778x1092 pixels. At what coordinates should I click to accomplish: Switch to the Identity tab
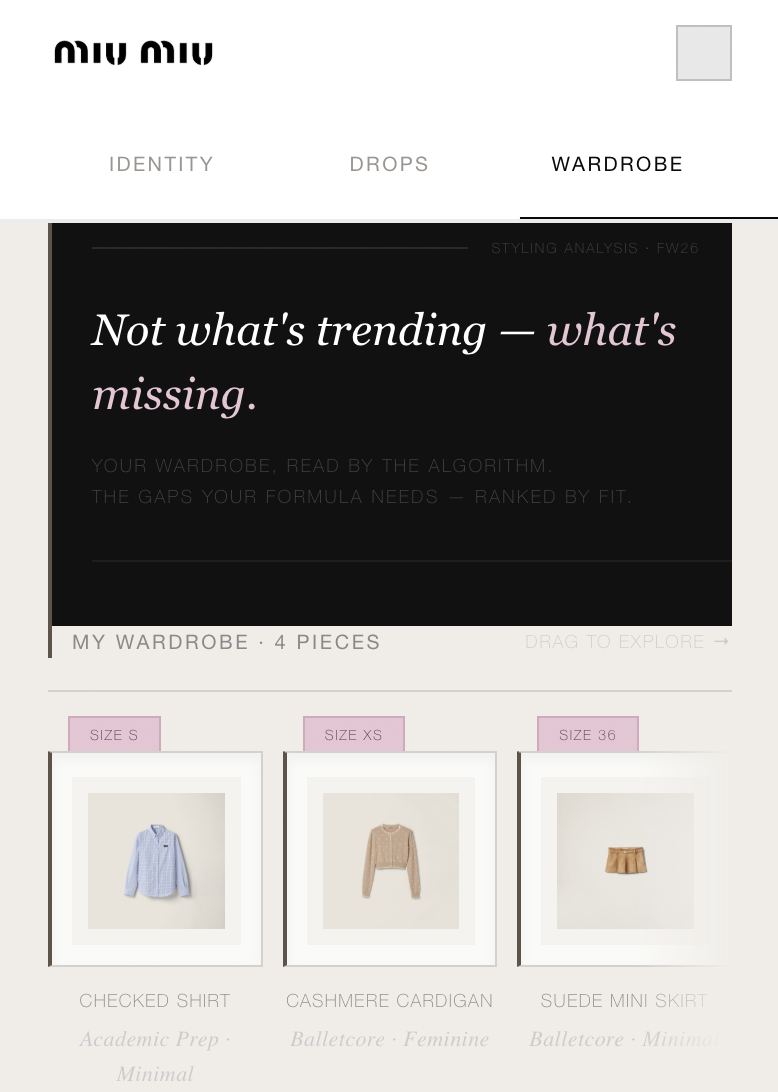click(161, 164)
